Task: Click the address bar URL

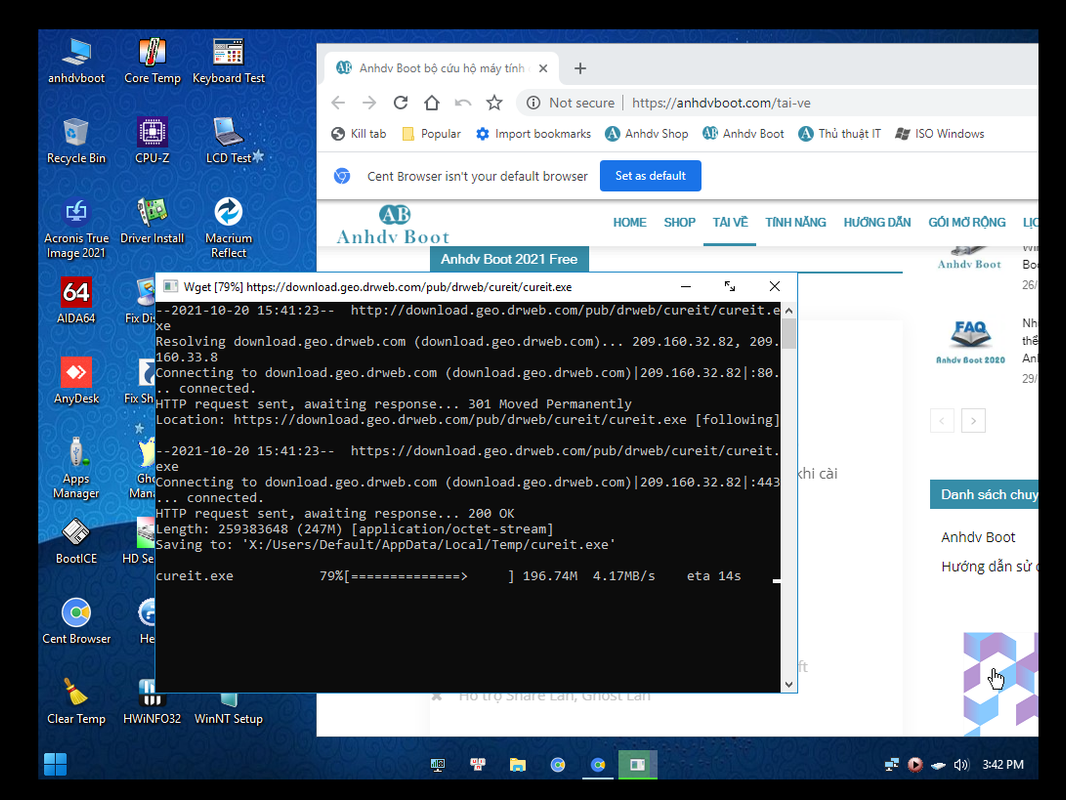Action: (x=721, y=103)
